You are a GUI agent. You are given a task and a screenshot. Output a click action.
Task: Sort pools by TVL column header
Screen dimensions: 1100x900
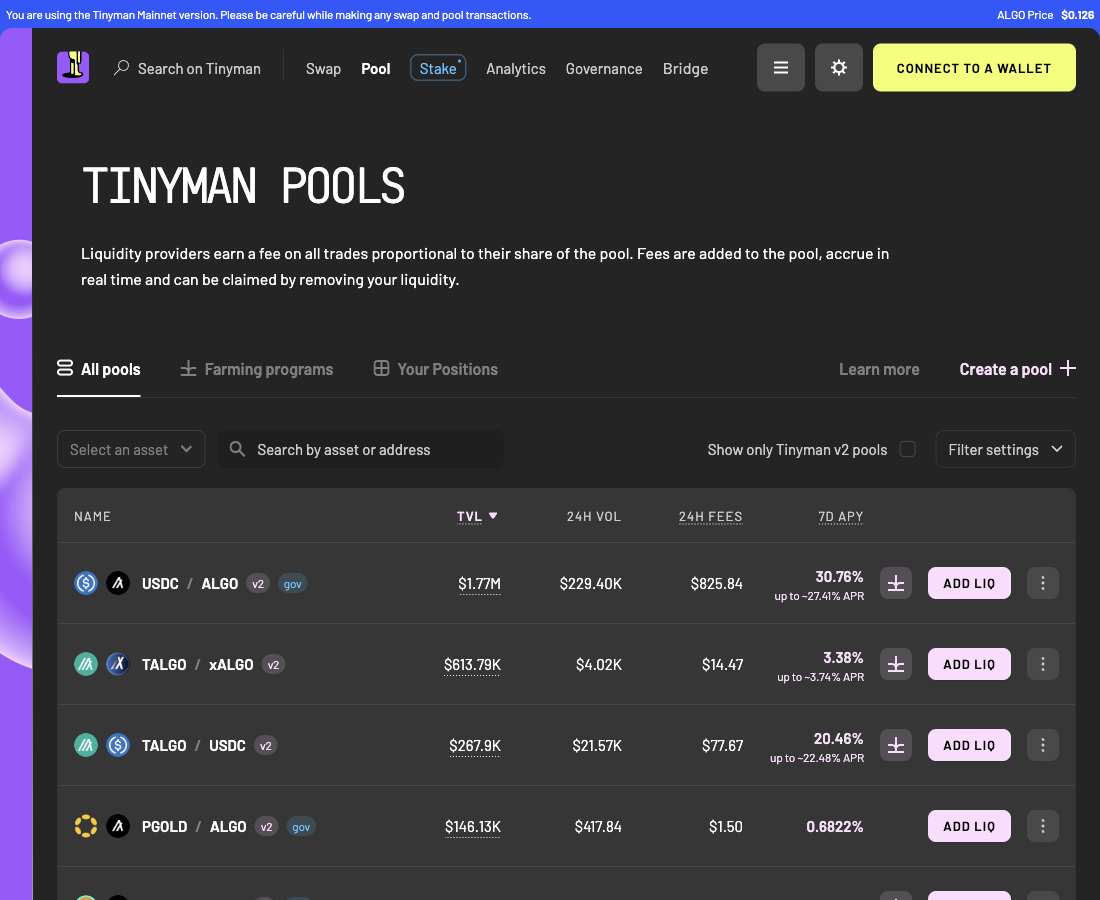click(x=476, y=516)
